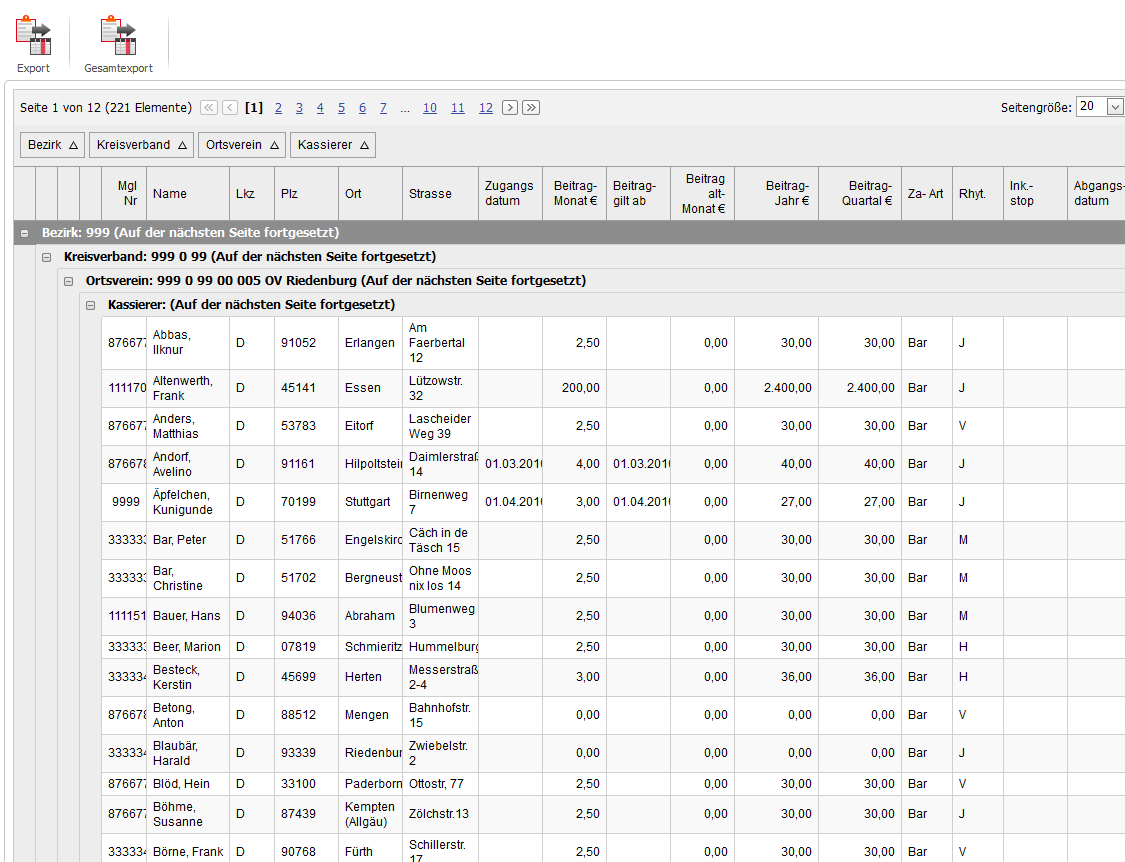
Task: Click the Beitrag-Quartal € column header
Action: pyautogui.click(x=860, y=194)
